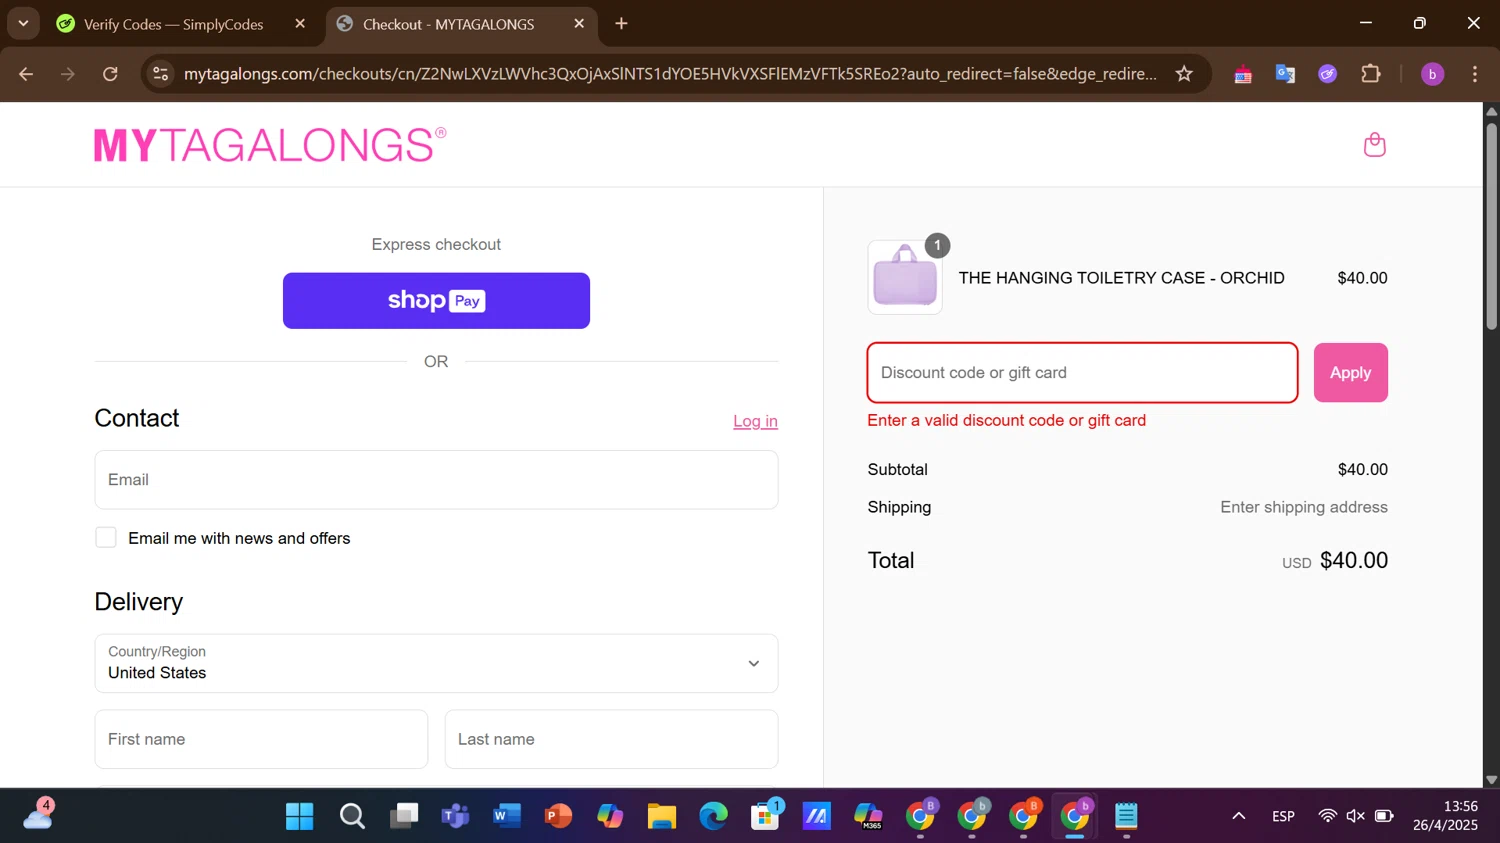The height and width of the screenshot is (843, 1500).
Task: View site information icon in address bar
Action: [x=160, y=74]
